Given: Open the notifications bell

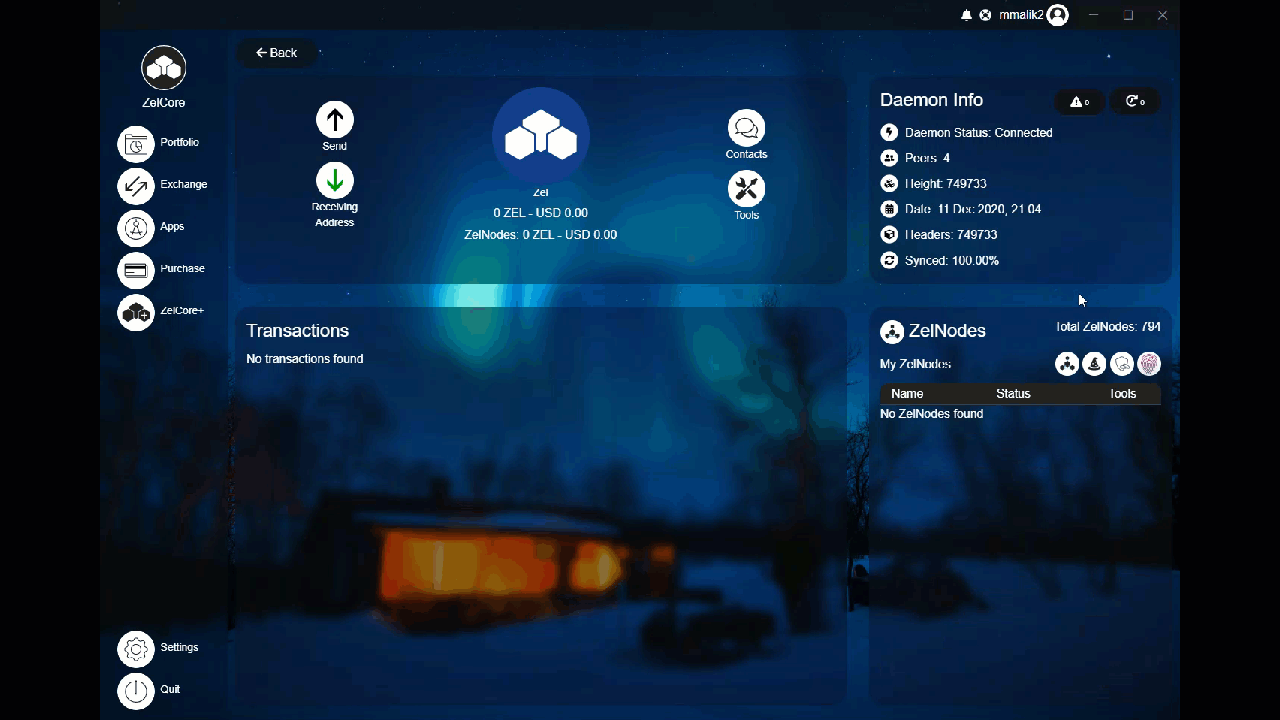Looking at the screenshot, I should 966,15.
